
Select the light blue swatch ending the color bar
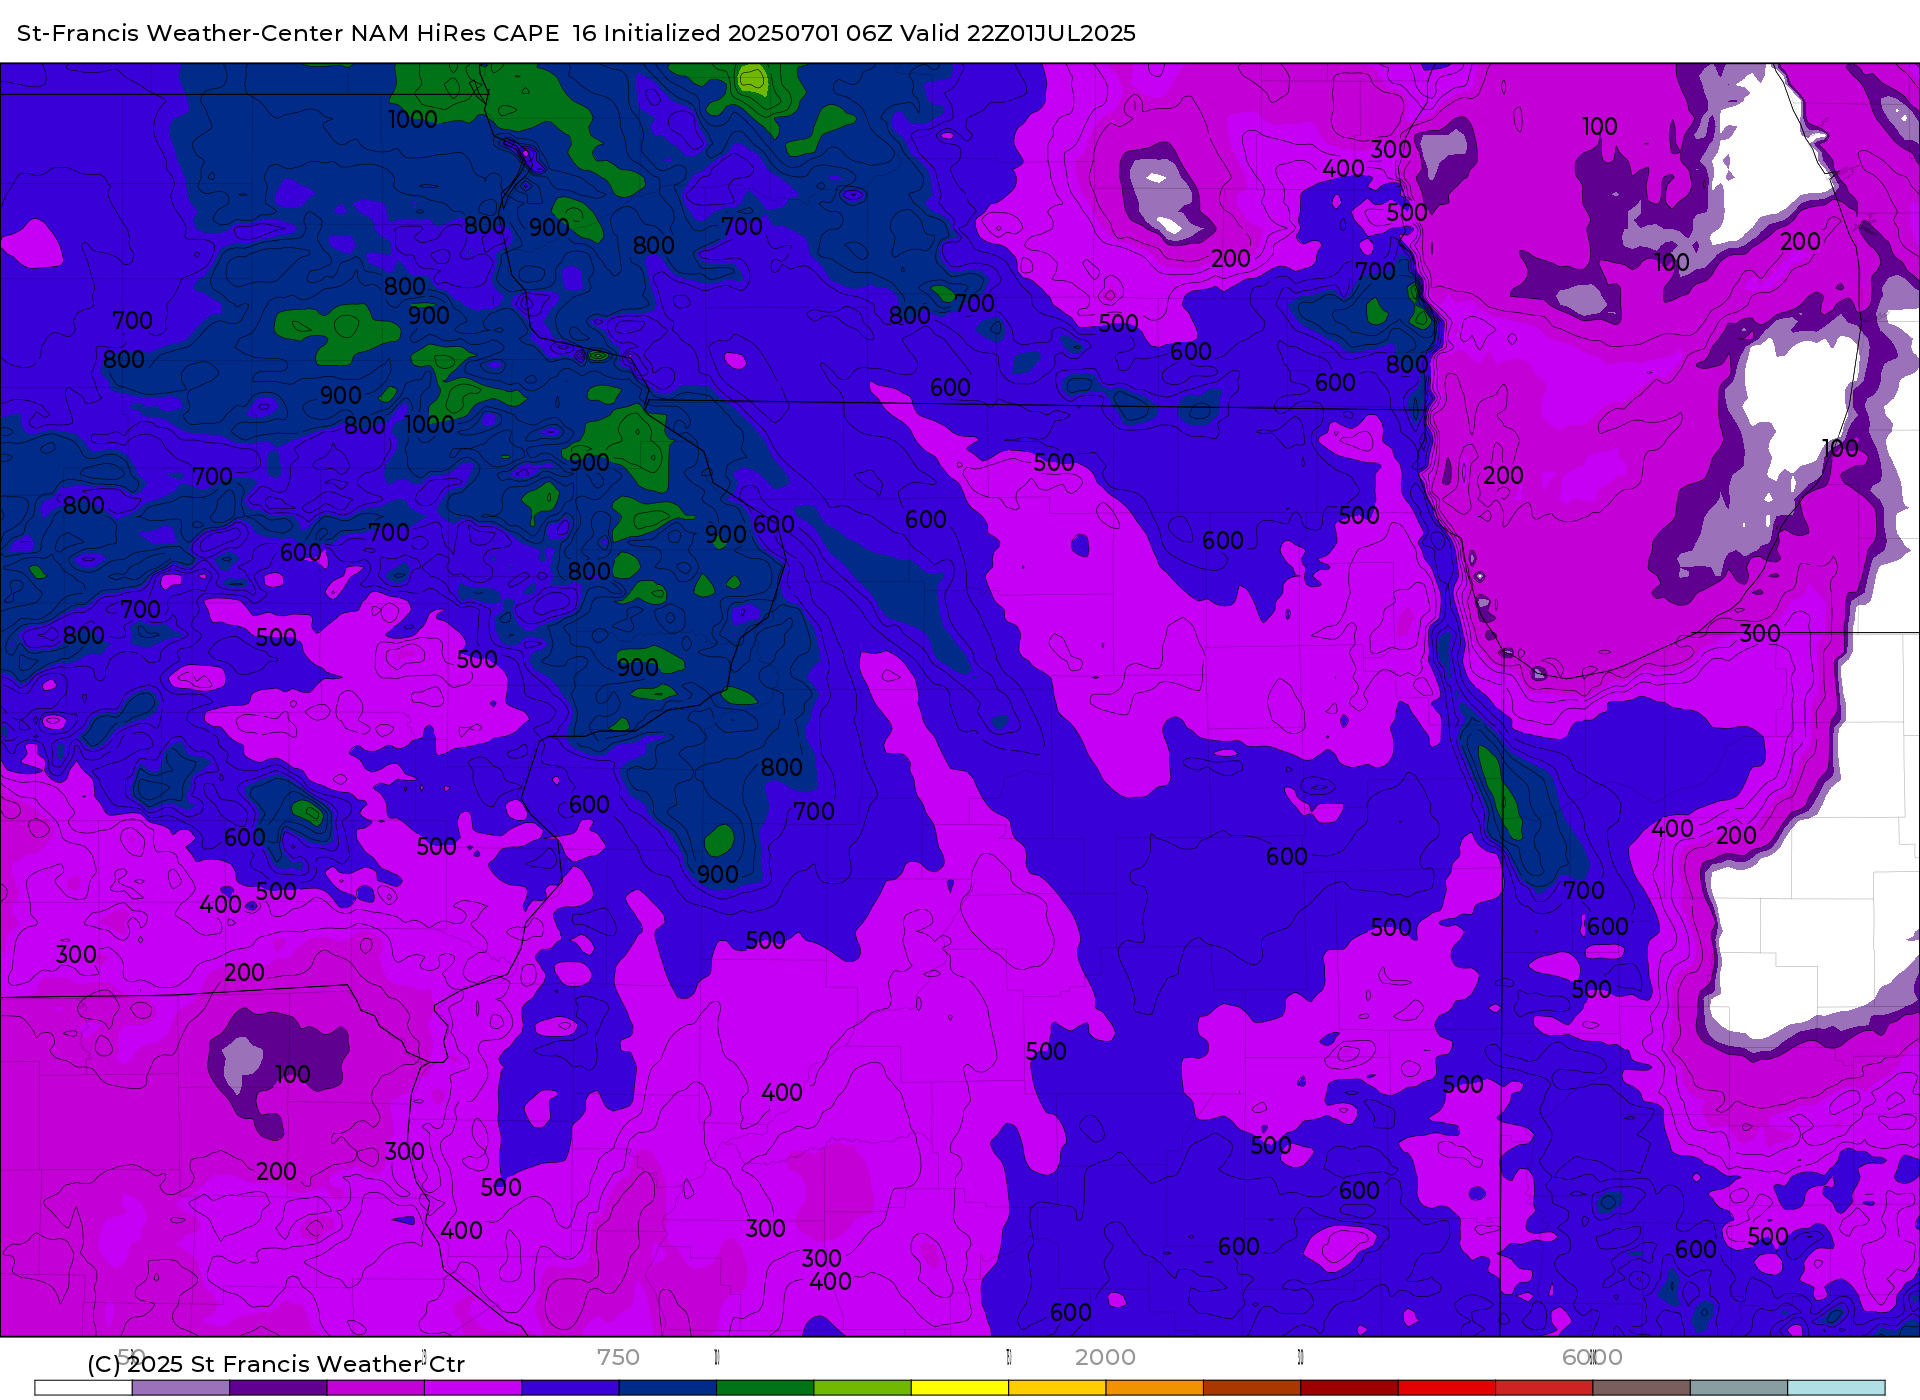(x=1836, y=1388)
